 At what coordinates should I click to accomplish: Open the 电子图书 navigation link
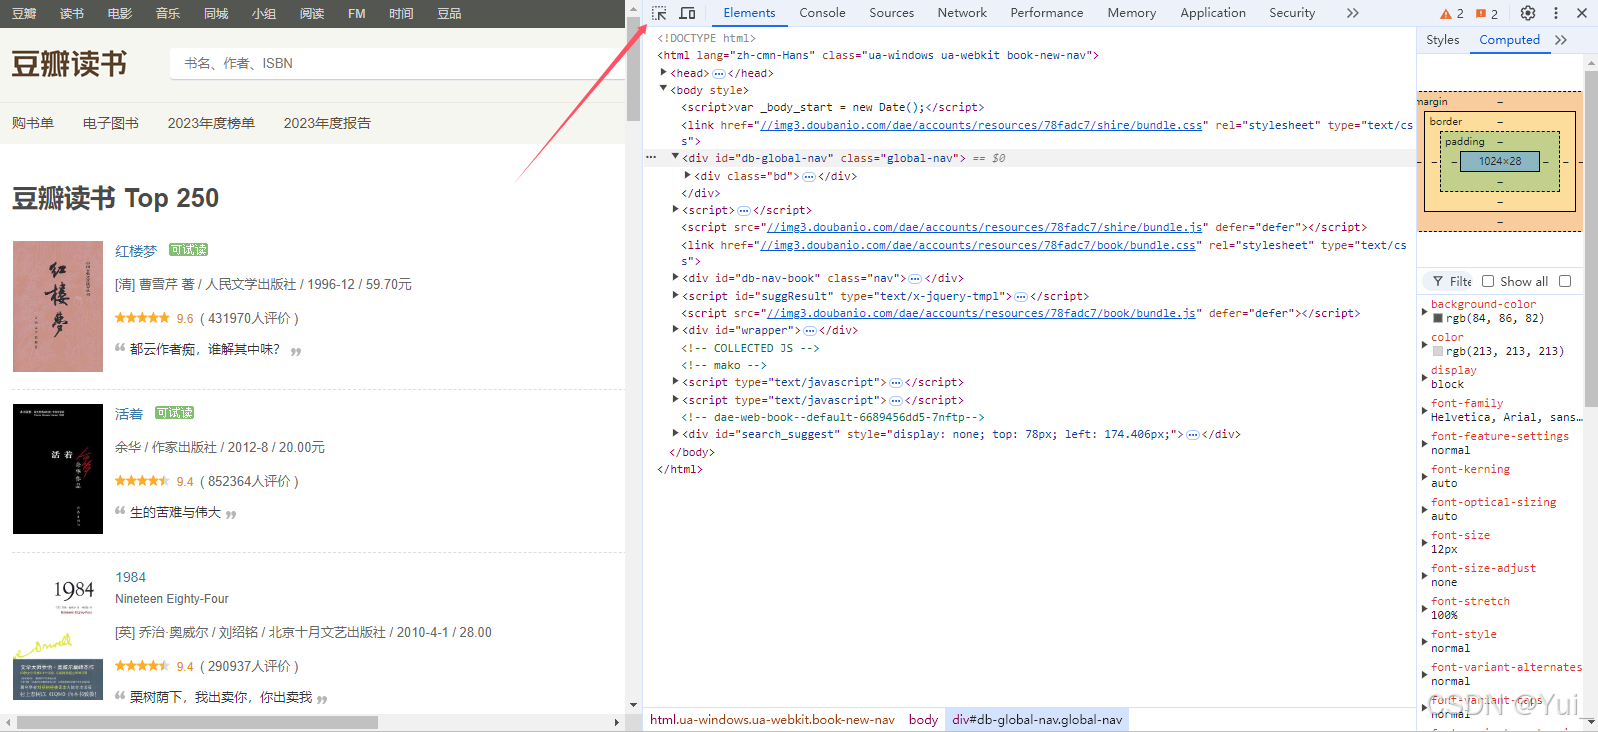point(111,123)
